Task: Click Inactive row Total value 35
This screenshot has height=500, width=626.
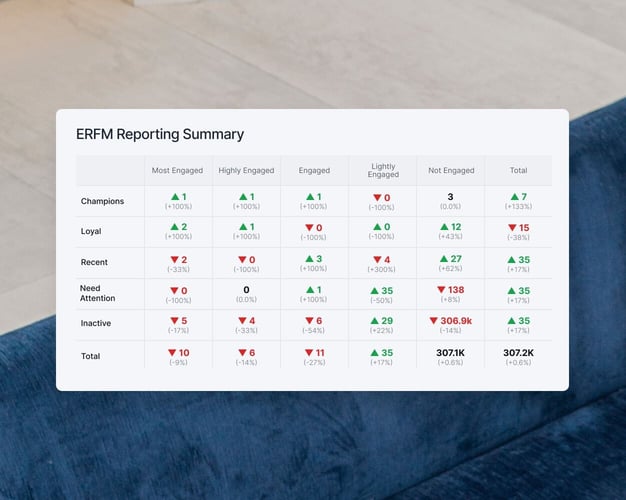Action: pyautogui.click(x=524, y=321)
